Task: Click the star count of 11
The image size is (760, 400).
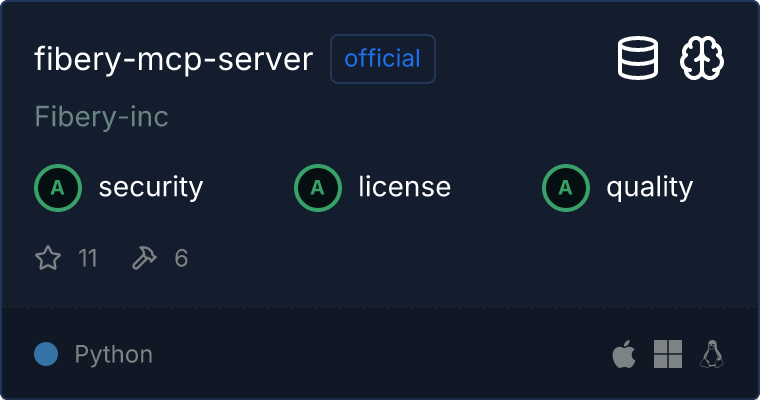Action: (88, 259)
